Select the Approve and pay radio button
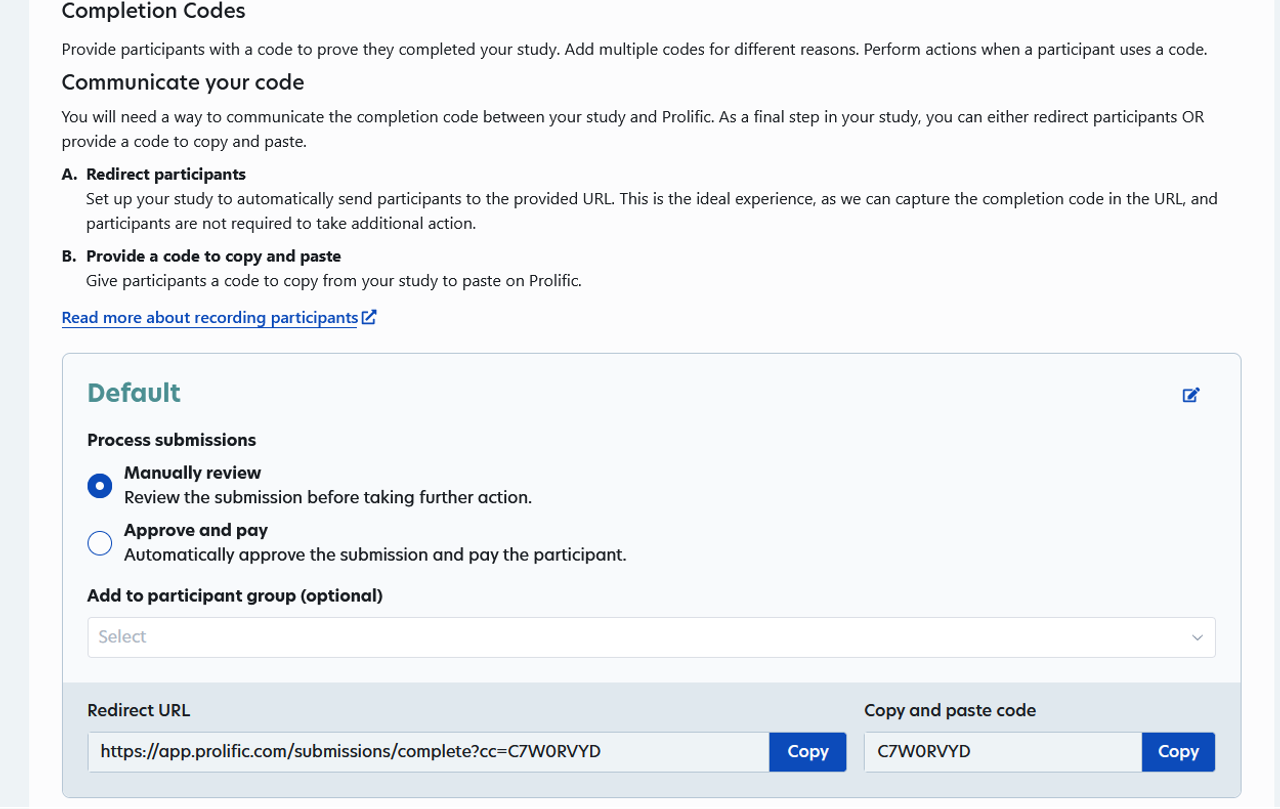The image size is (1280, 809). [100, 543]
